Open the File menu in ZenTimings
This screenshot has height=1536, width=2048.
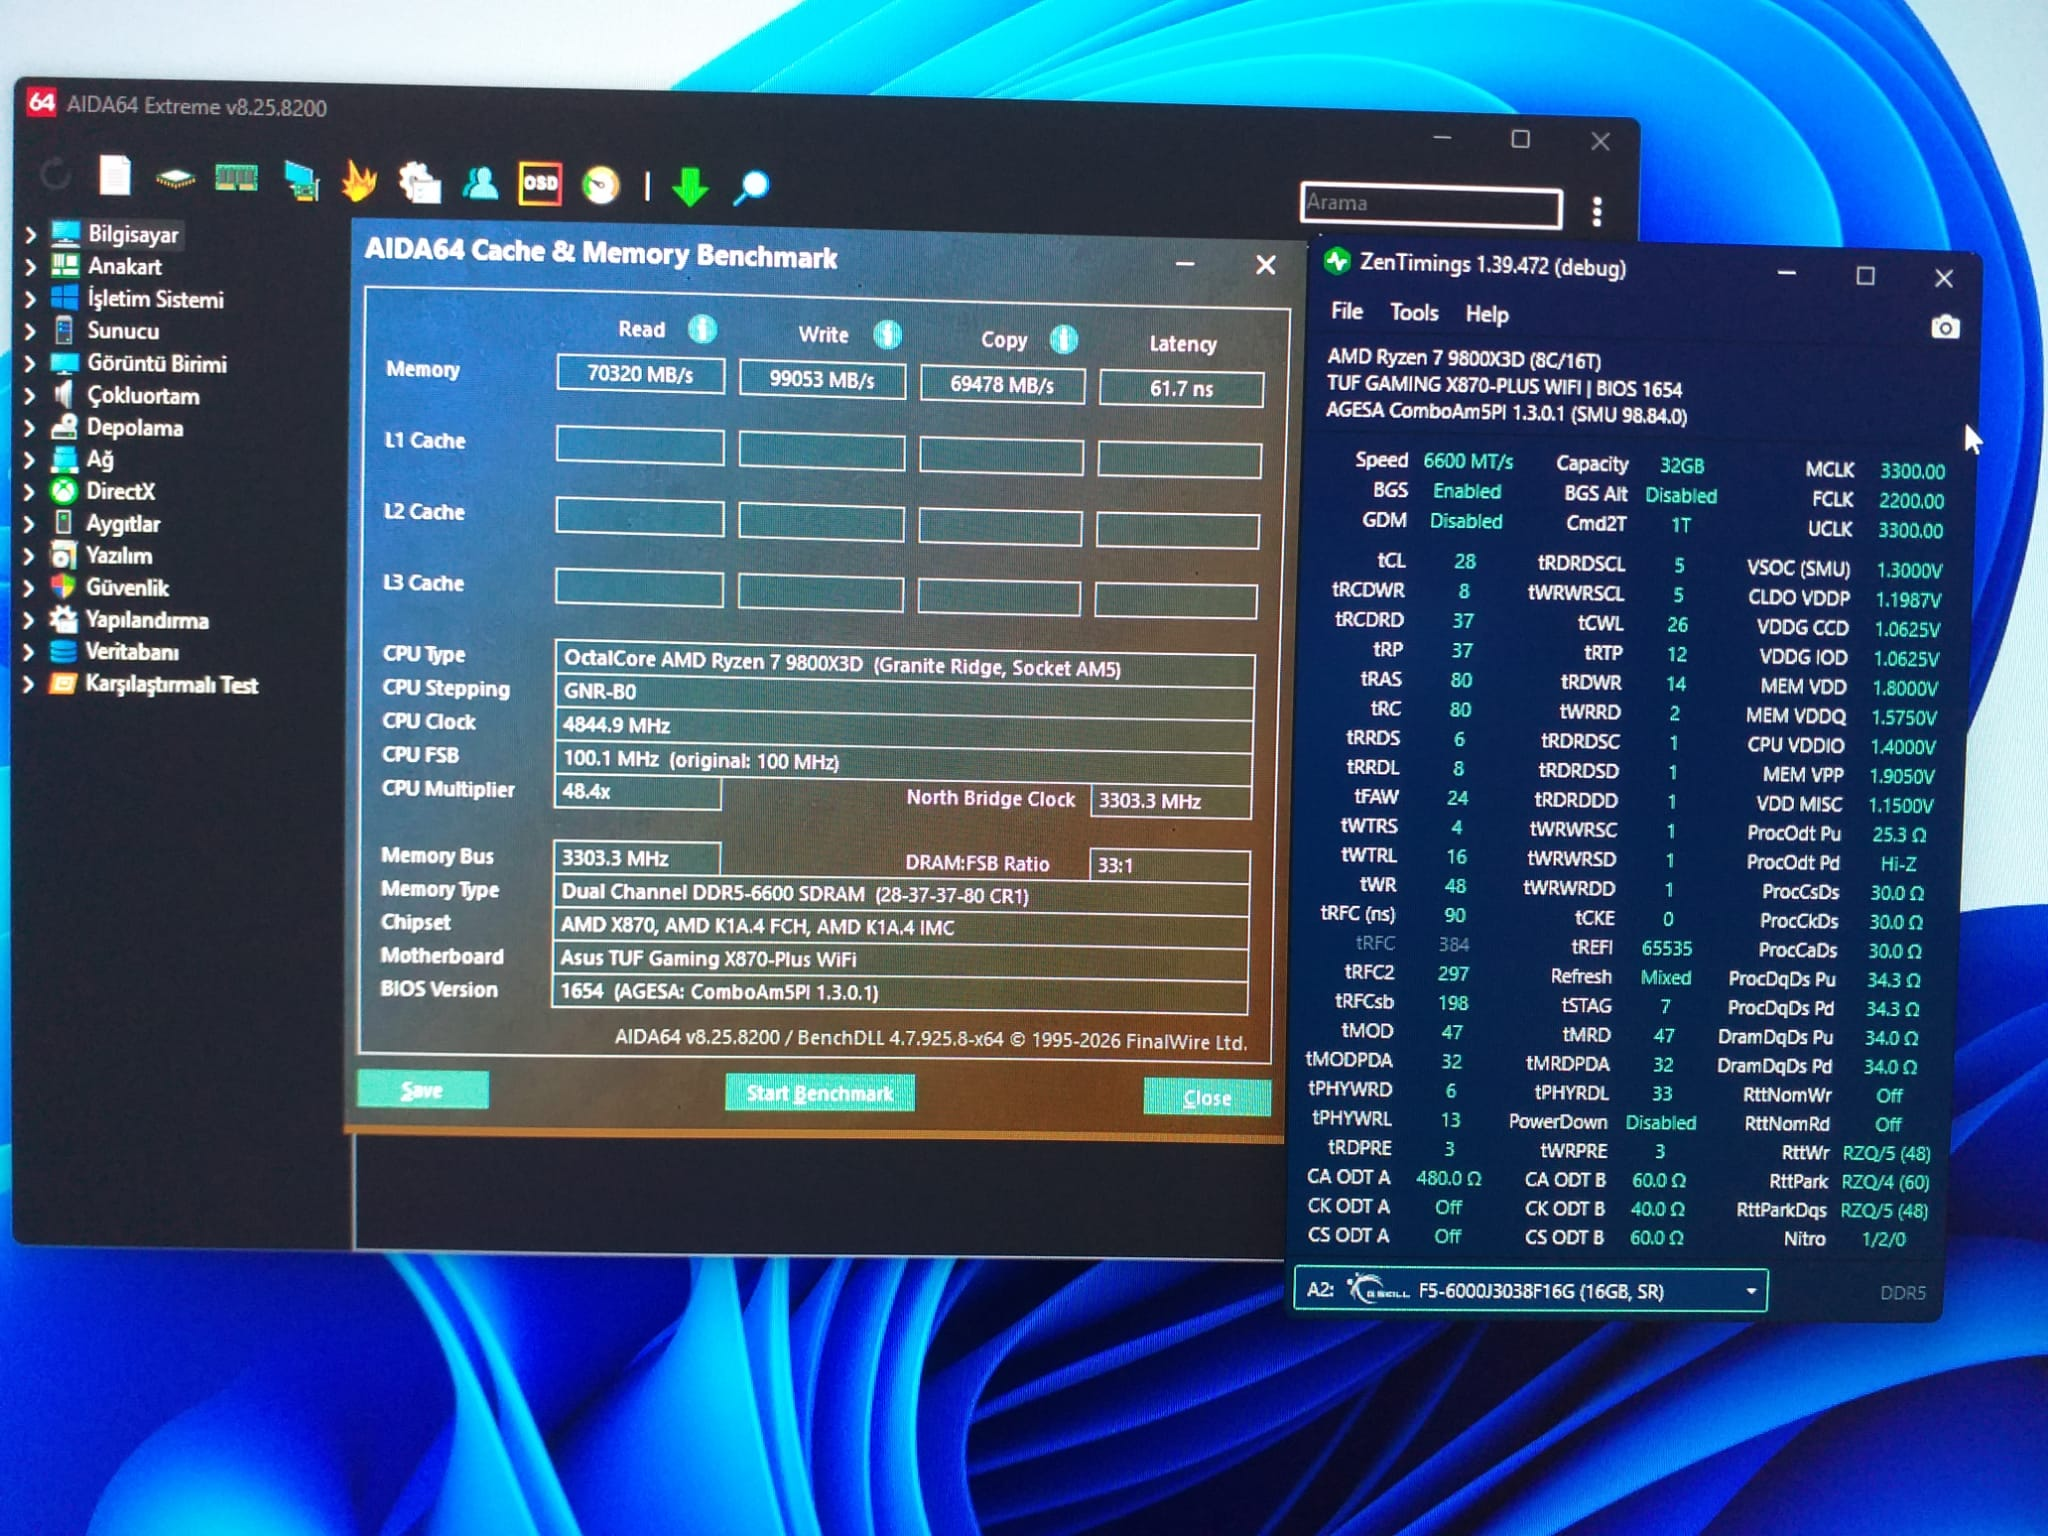click(1347, 311)
